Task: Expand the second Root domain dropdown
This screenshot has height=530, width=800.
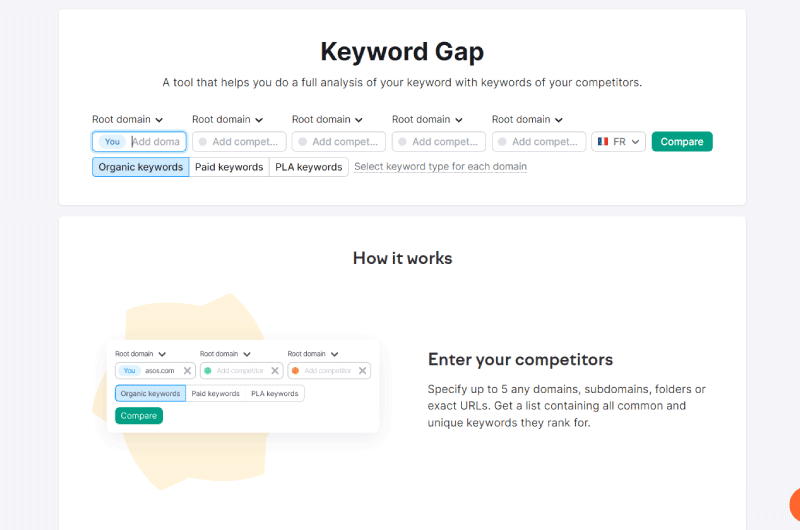Action: 227,119
